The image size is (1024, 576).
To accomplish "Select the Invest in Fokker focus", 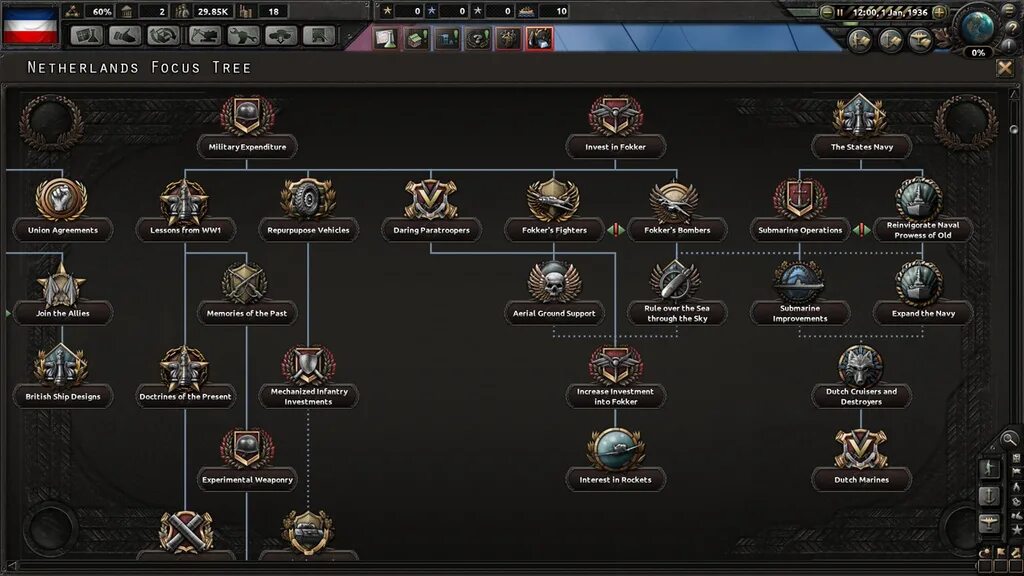I will (615, 127).
